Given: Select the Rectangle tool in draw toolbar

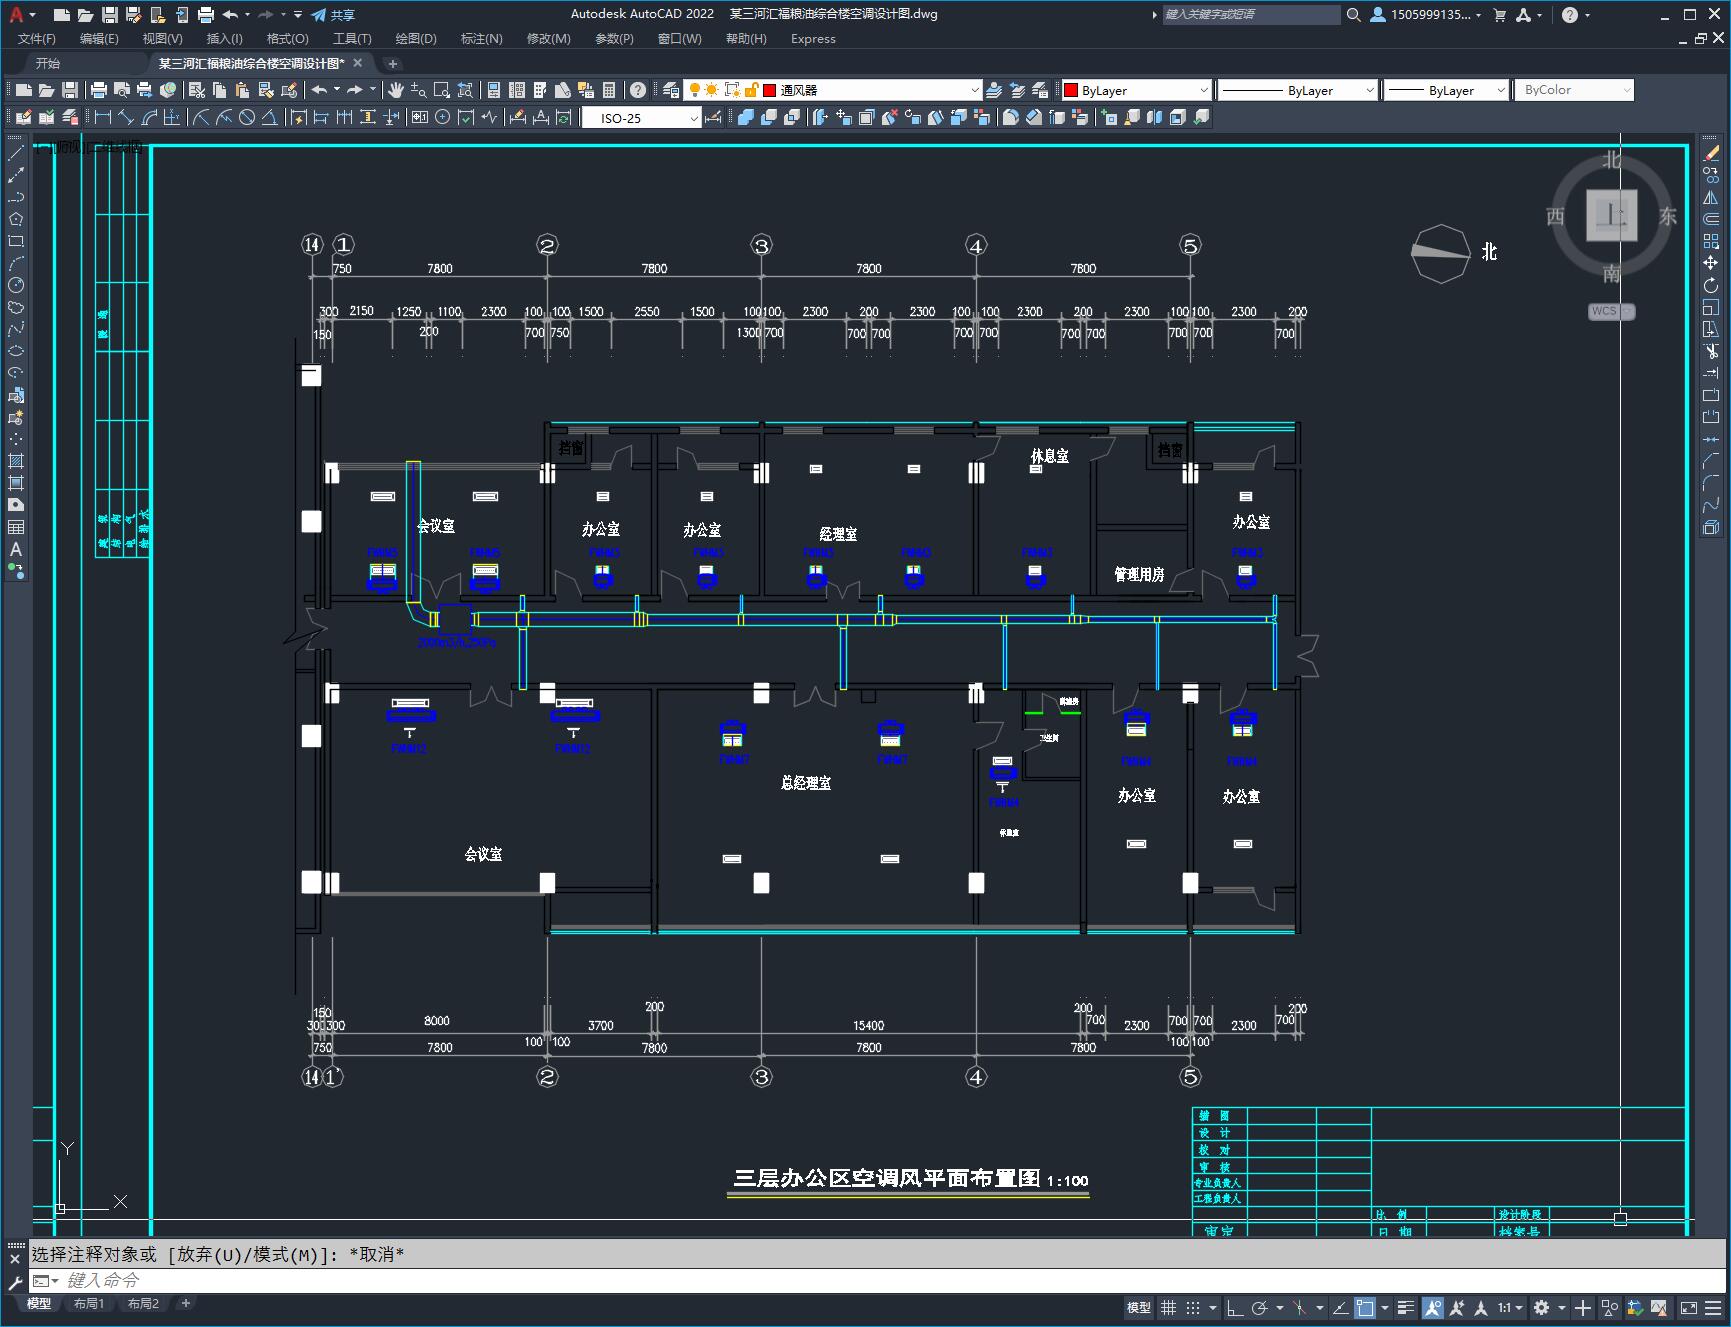Looking at the screenshot, I should [16, 241].
